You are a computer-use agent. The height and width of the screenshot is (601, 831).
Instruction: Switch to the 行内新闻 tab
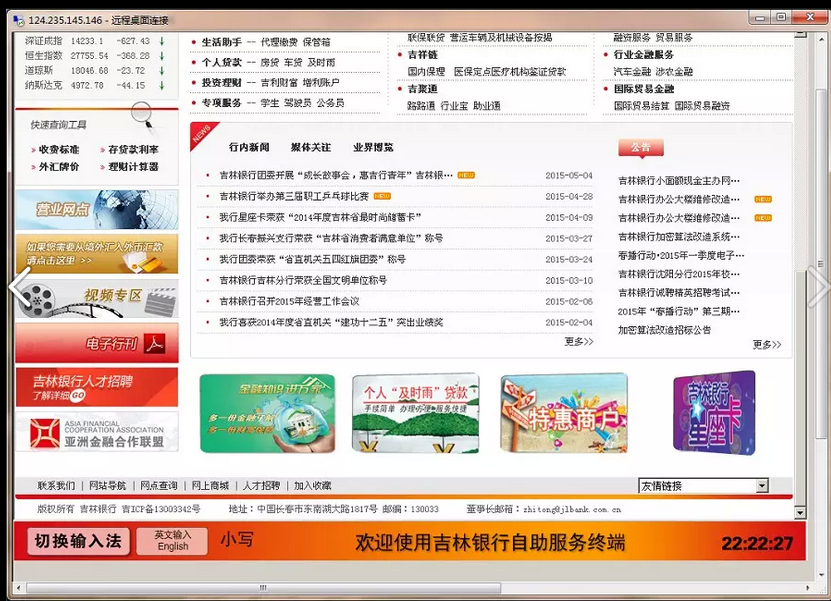pyautogui.click(x=249, y=147)
